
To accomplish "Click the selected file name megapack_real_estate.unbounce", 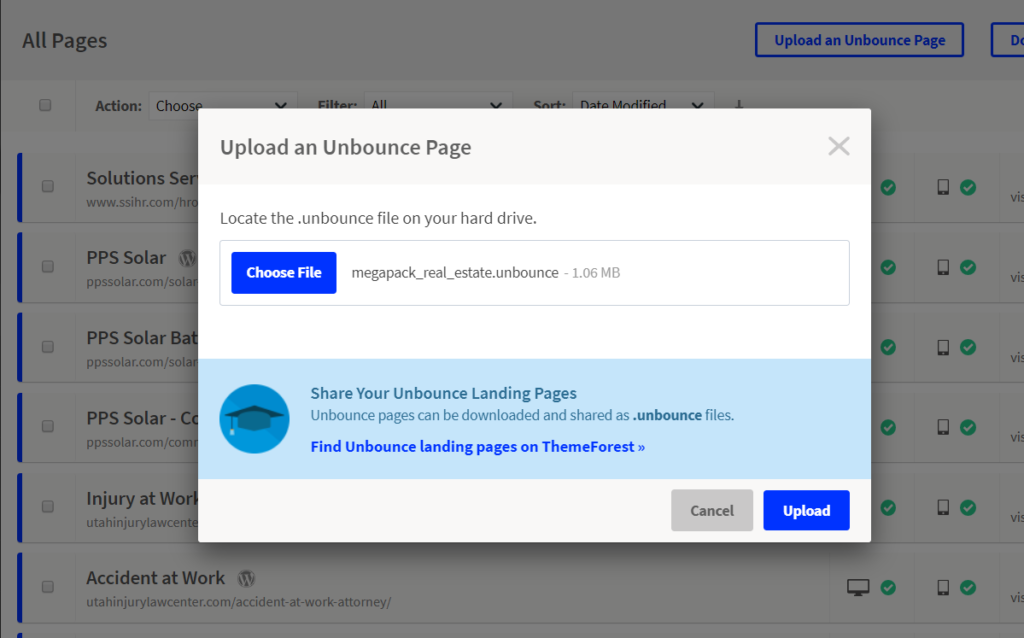I will (455, 272).
